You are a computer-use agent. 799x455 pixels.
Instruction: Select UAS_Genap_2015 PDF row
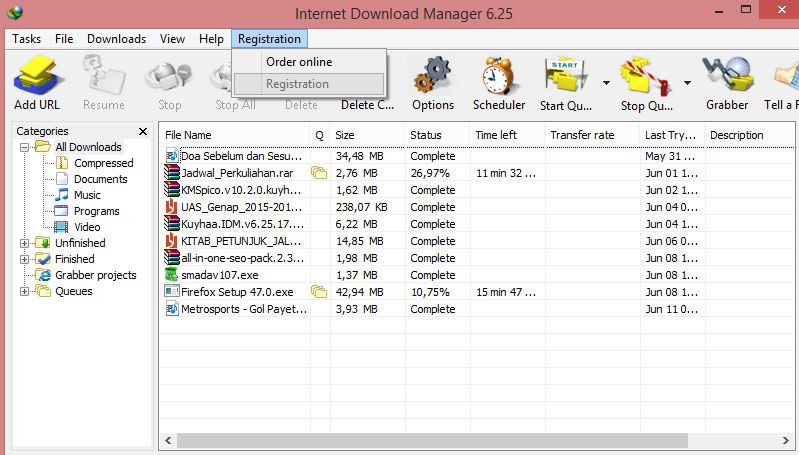point(477,207)
